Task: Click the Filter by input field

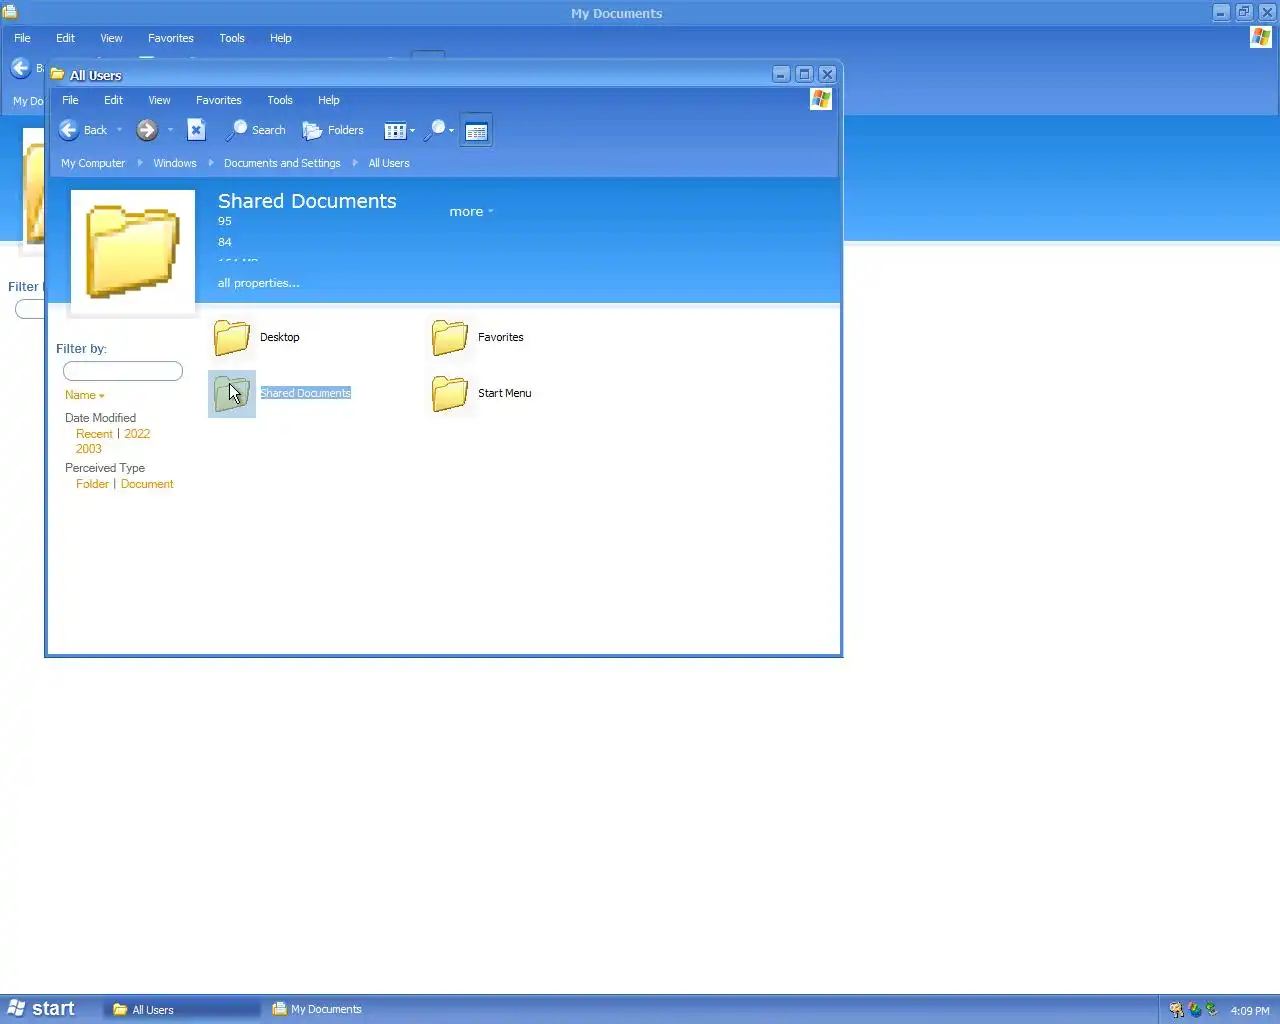Action: 123,371
